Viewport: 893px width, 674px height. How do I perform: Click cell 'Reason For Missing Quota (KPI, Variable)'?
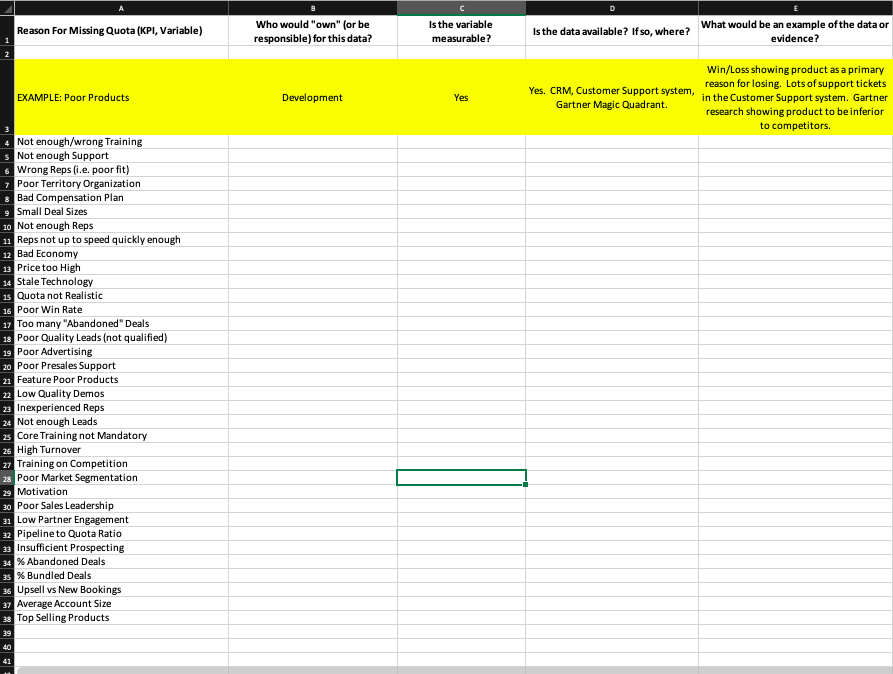point(121,31)
